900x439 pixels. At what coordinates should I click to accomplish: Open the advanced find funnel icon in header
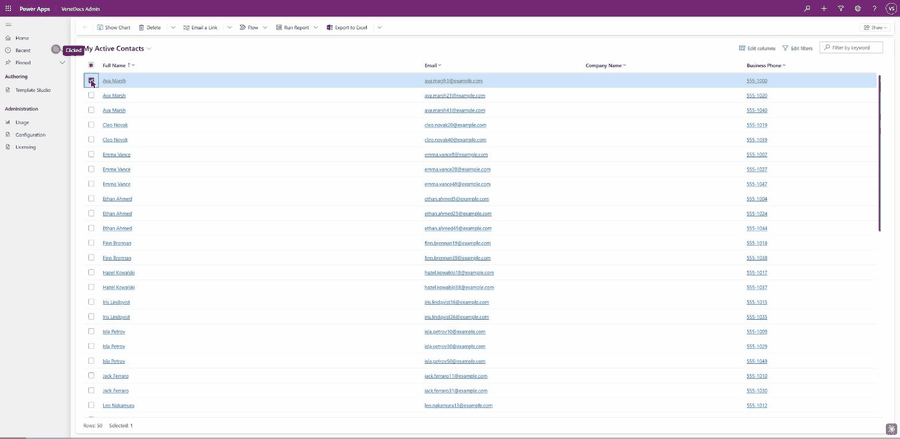(x=841, y=9)
